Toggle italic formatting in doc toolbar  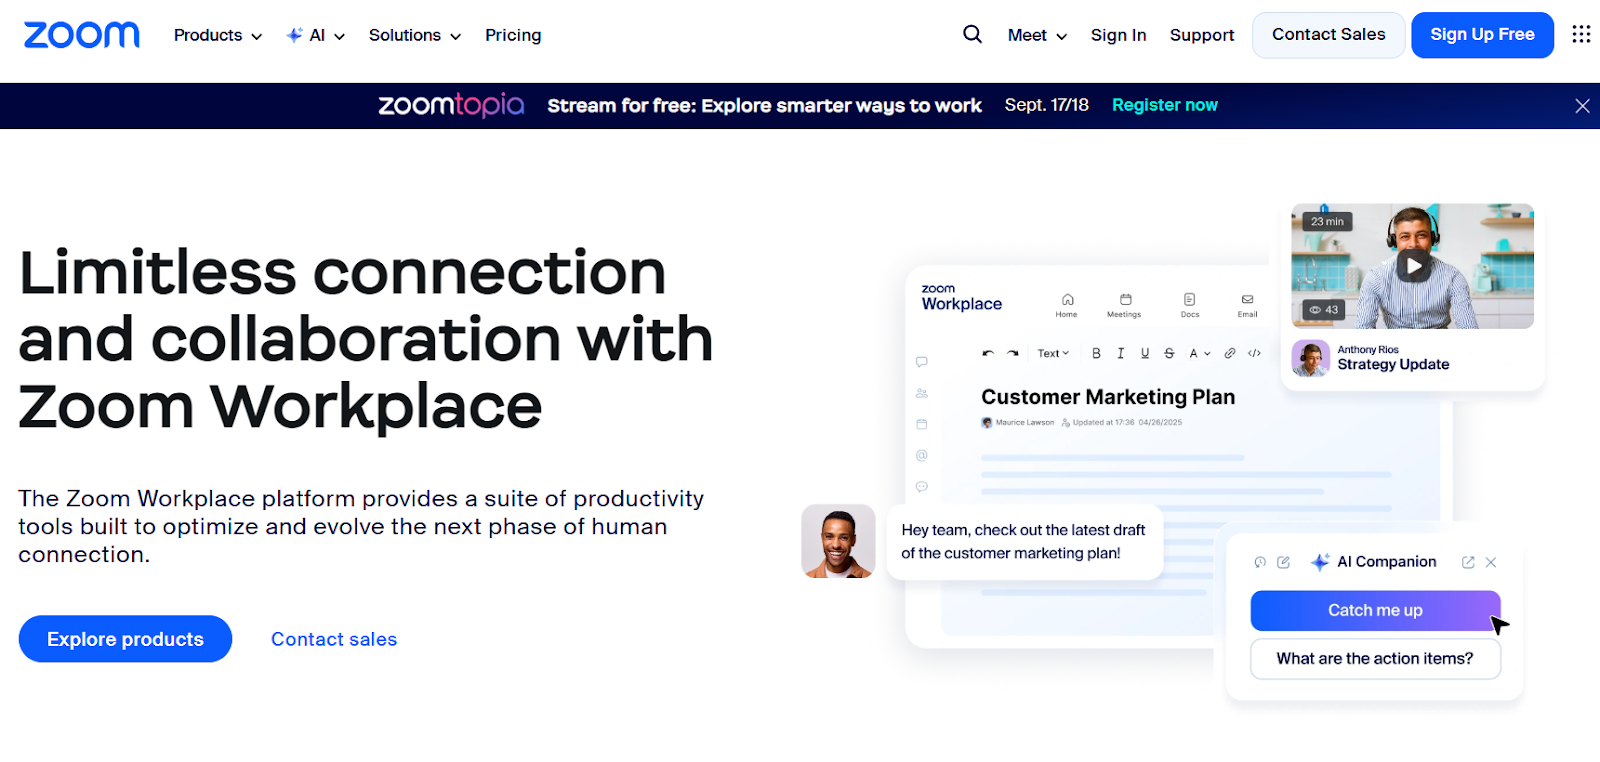1120,353
